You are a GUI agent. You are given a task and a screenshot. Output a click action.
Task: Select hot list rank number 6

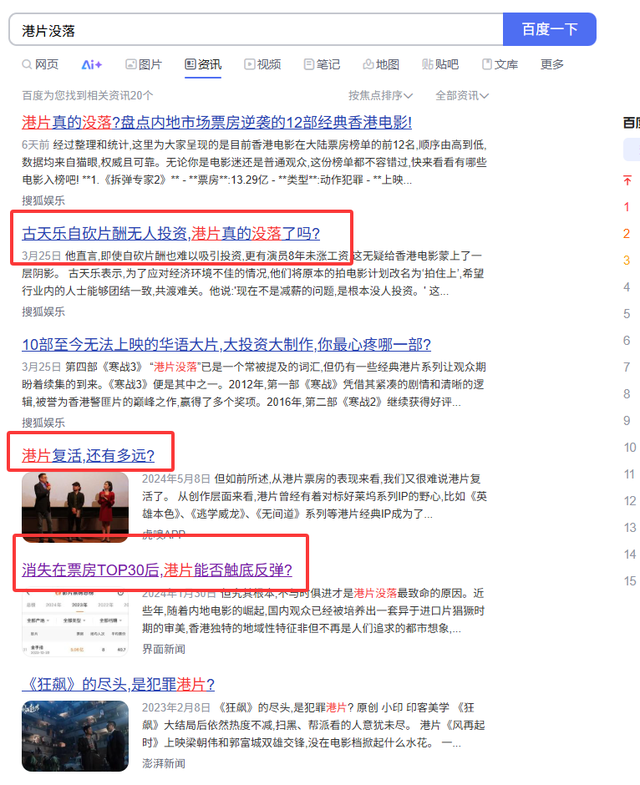(626, 340)
